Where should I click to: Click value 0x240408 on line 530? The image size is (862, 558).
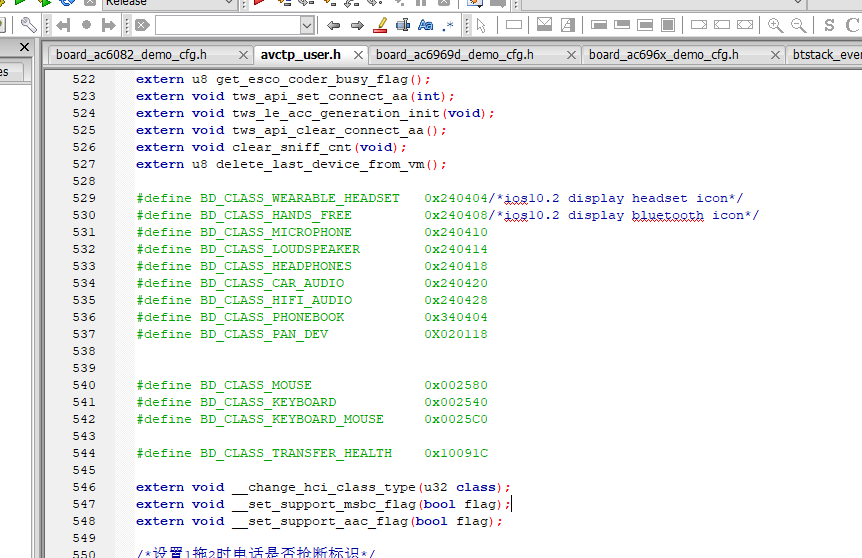point(456,215)
